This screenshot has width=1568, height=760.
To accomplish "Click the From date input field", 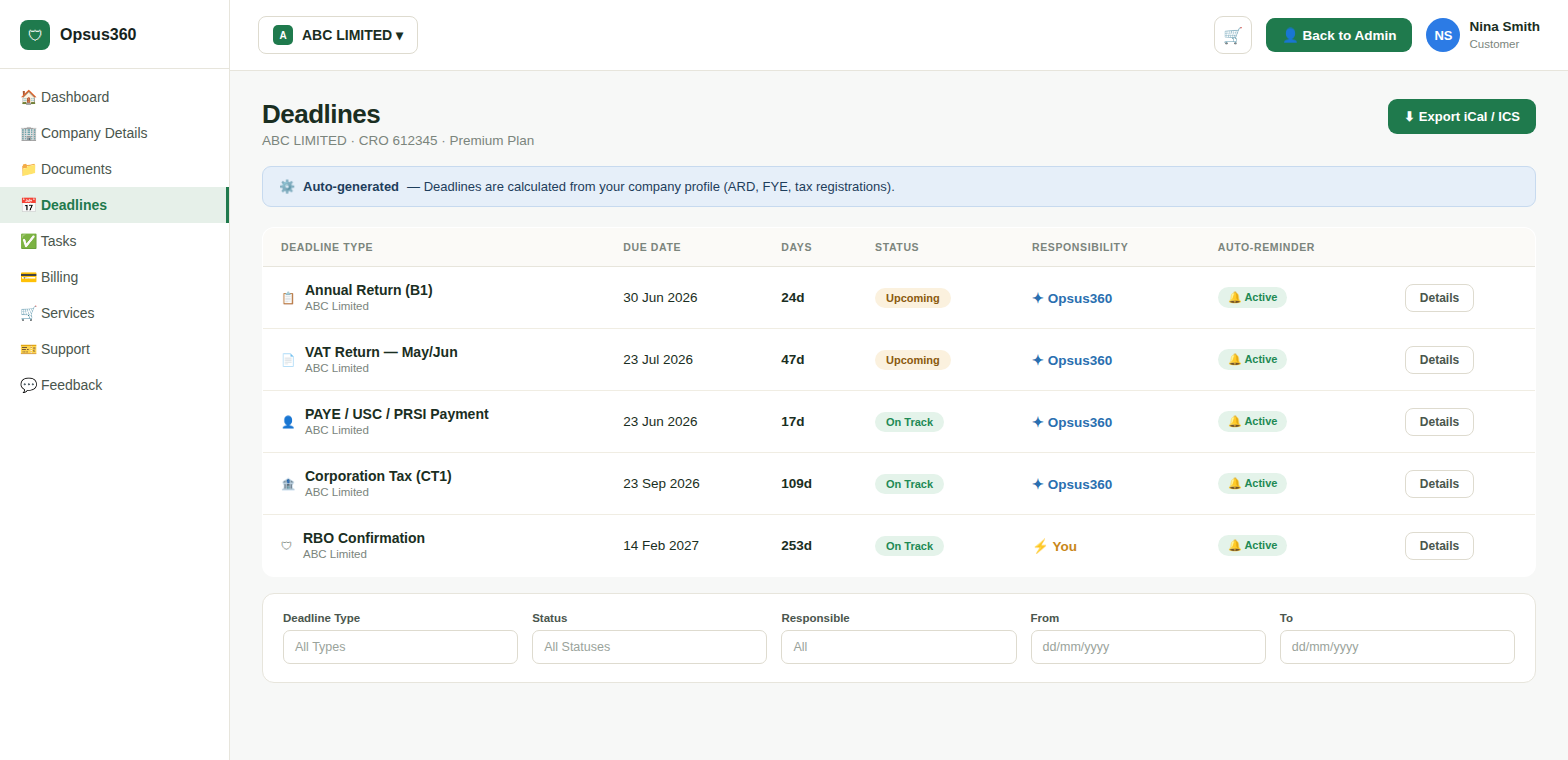I will pos(1148,647).
